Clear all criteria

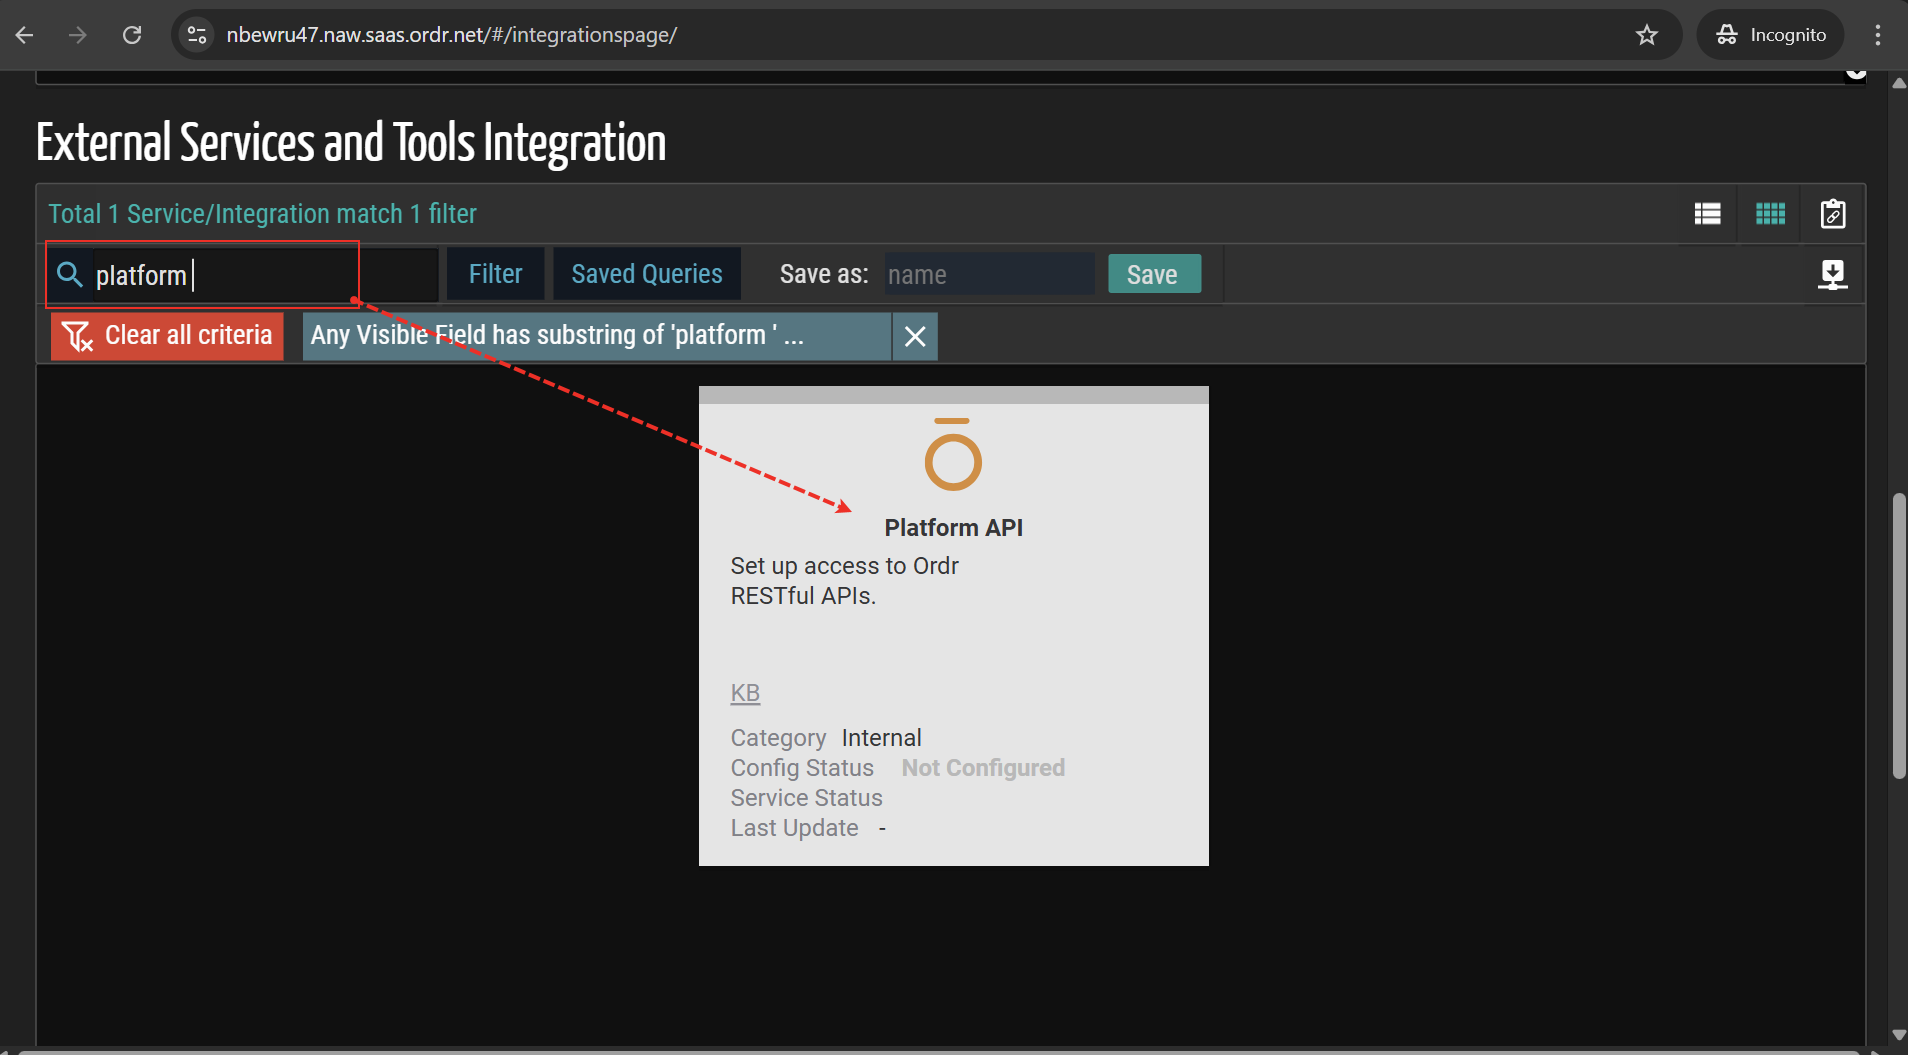(167, 336)
